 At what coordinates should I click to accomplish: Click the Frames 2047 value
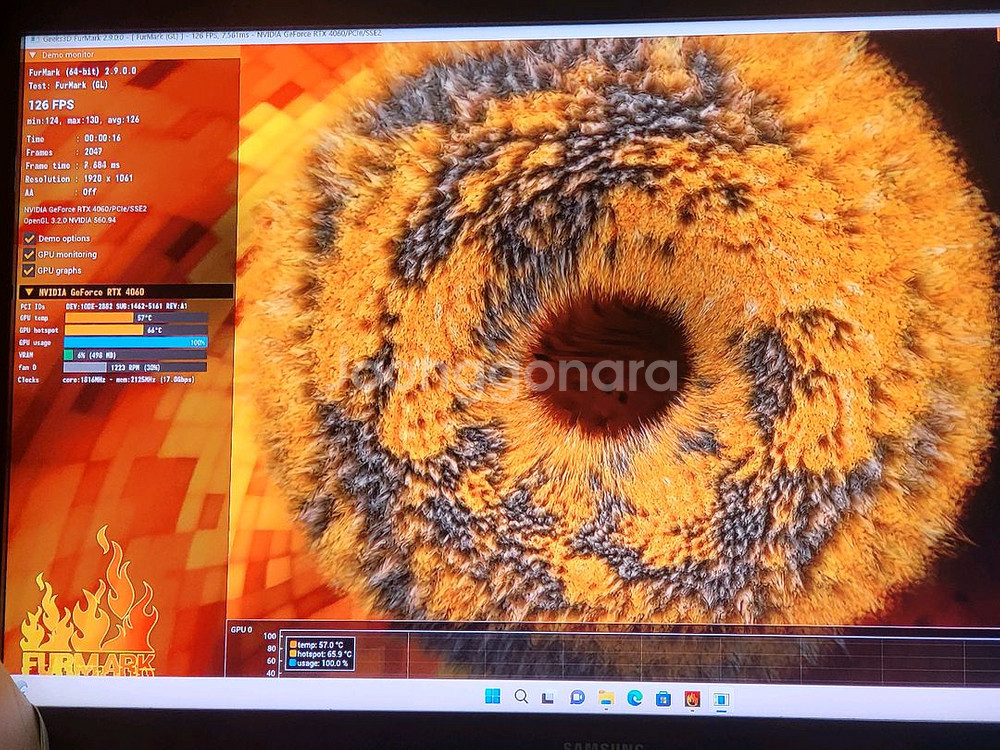pyautogui.click(x=93, y=152)
